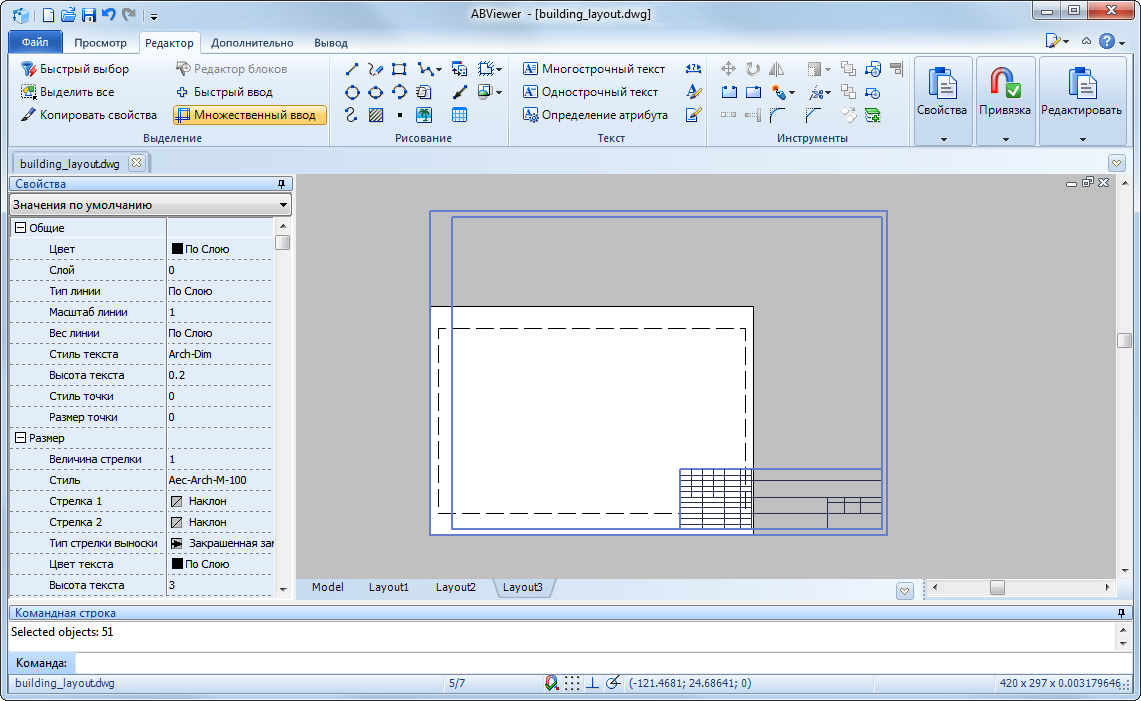The image size is (1141, 701).
Task: Insert a raster image with the palm tree icon
Action: tap(424, 115)
